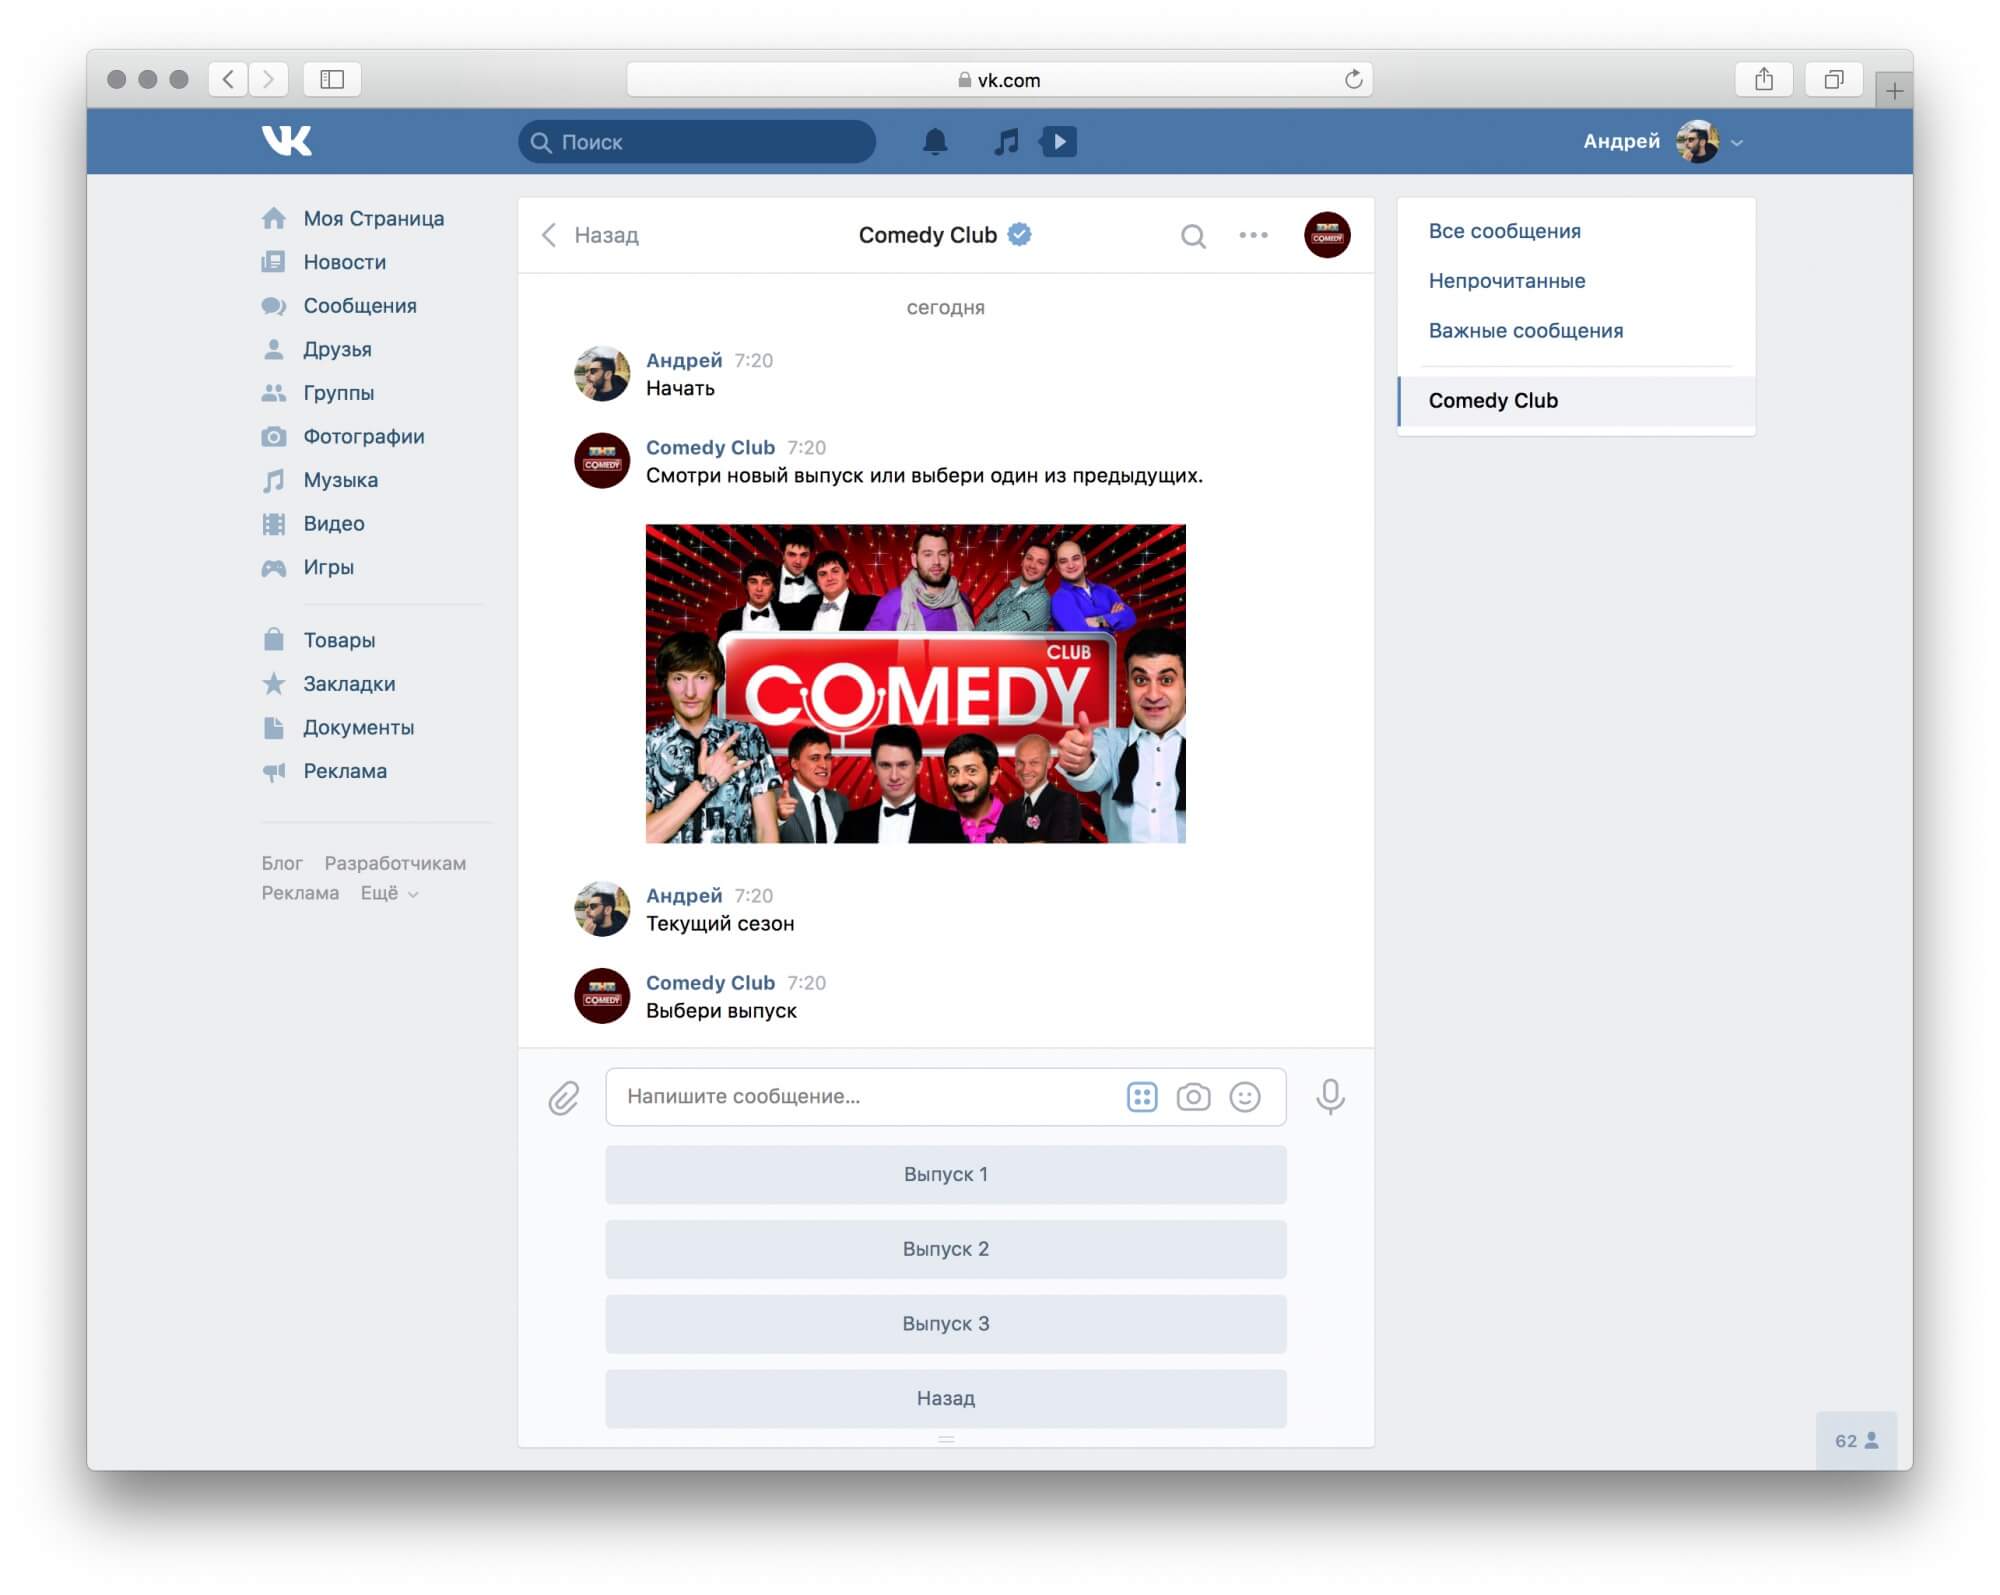The height and width of the screenshot is (1595, 2000).
Task: Open the music note icon
Action: 1002,140
